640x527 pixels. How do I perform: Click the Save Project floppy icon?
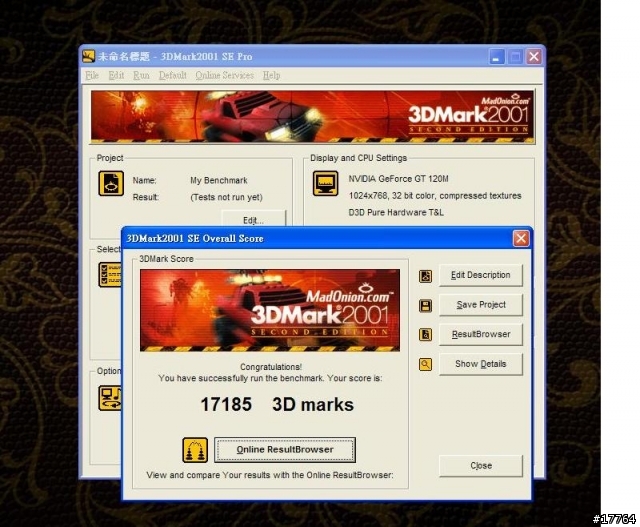coord(425,306)
